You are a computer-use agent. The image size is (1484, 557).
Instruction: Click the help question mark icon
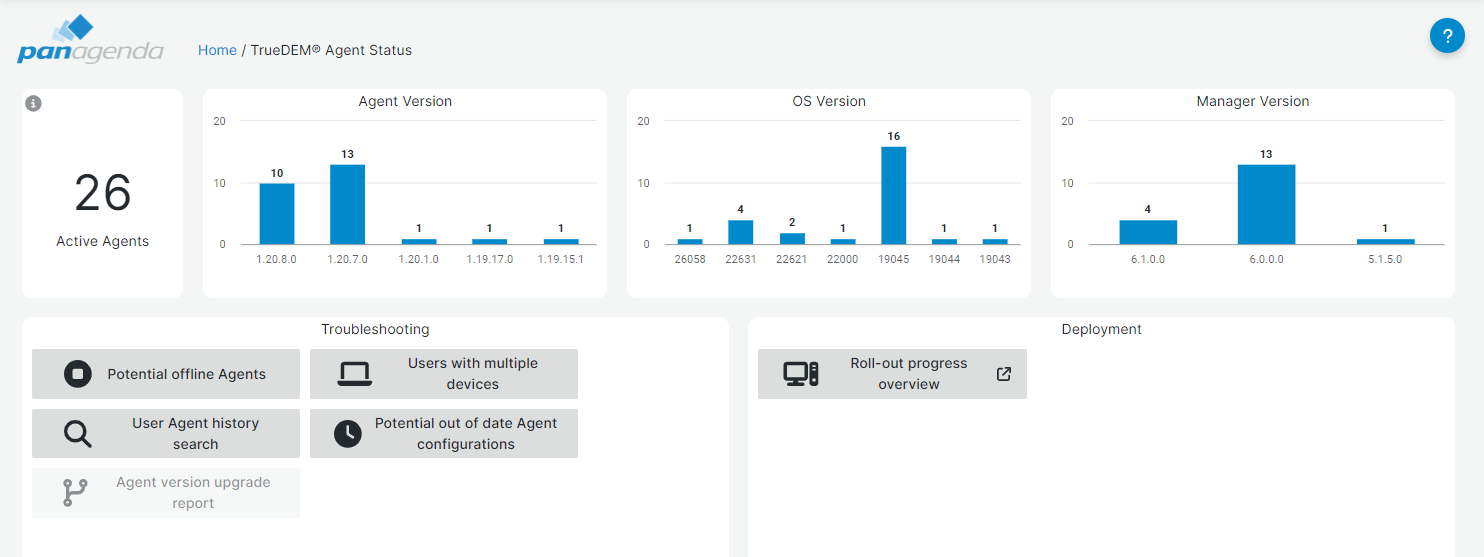(x=1447, y=36)
